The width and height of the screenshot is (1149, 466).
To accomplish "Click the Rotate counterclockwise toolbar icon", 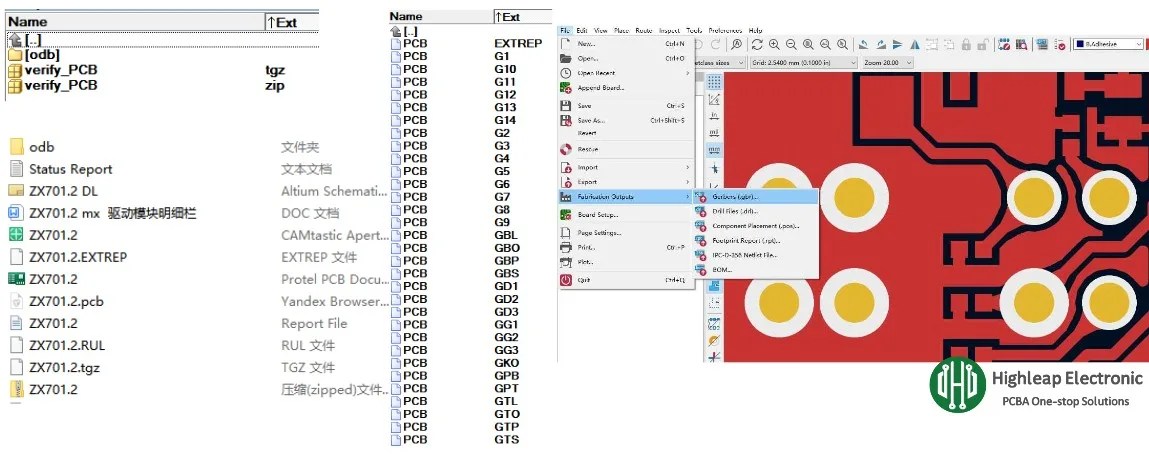I will (863, 45).
